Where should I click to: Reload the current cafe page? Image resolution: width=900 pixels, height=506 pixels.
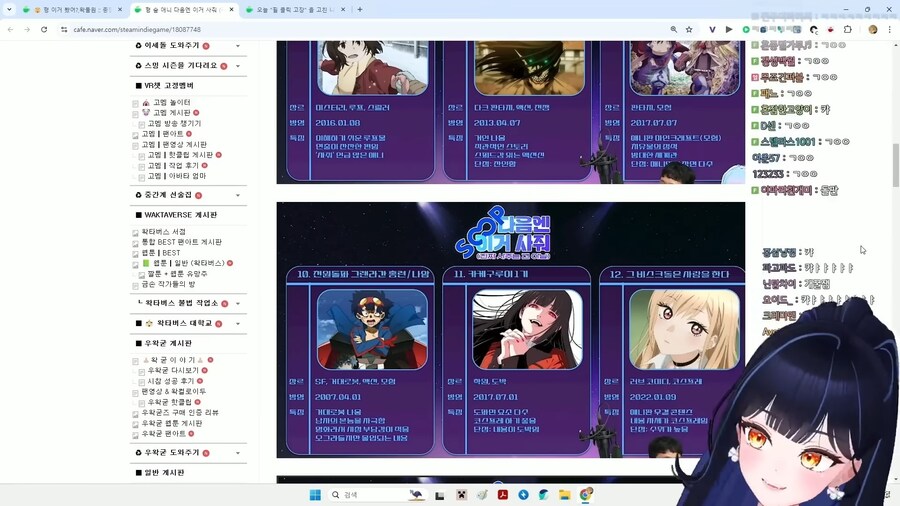pyautogui.click(x=44, y=29)
